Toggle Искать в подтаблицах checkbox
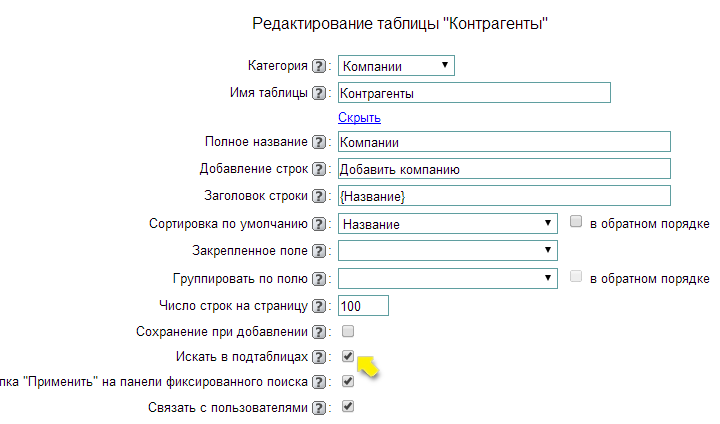Viewport: 720px width, 424px height. tap(348, 356)
